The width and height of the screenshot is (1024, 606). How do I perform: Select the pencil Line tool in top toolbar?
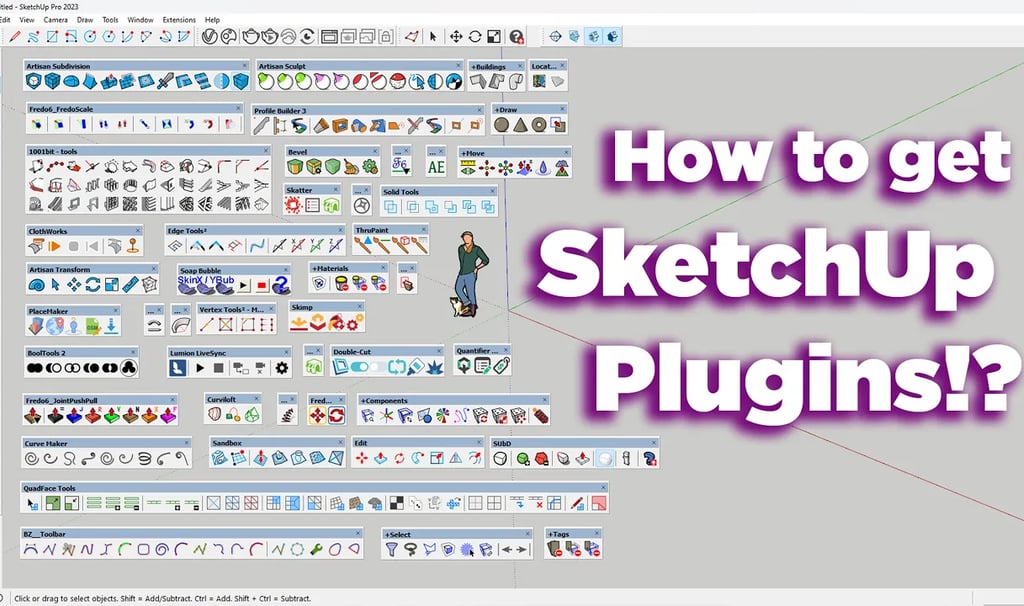pyautogui.click(x=14, y=37)
